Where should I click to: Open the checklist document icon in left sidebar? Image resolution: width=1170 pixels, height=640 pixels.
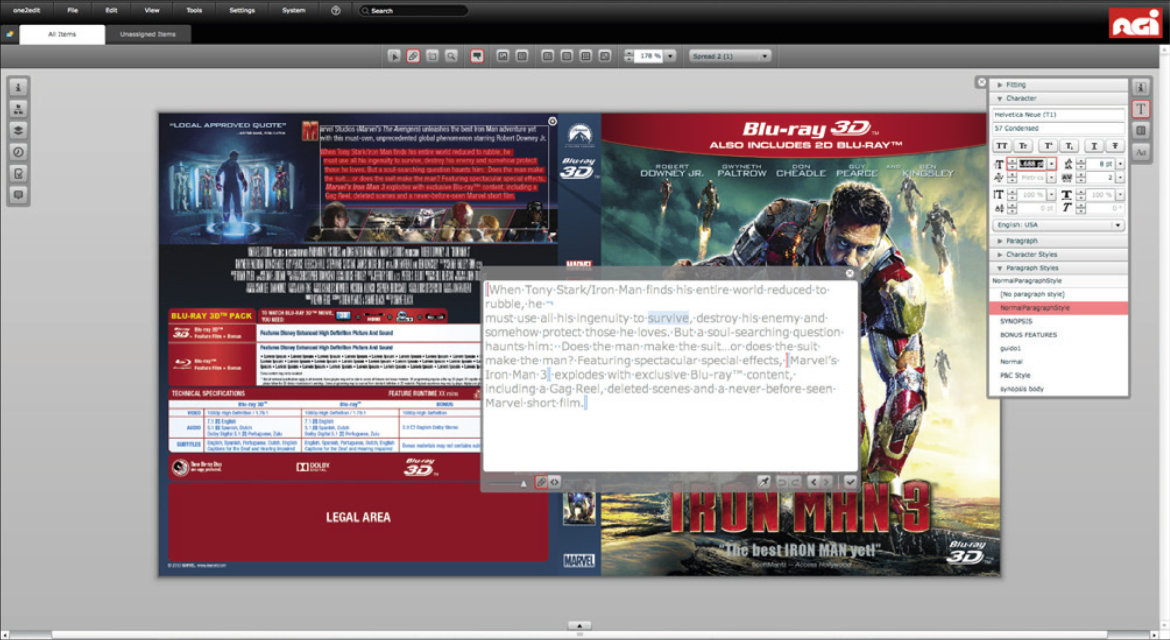click(19, 173)
